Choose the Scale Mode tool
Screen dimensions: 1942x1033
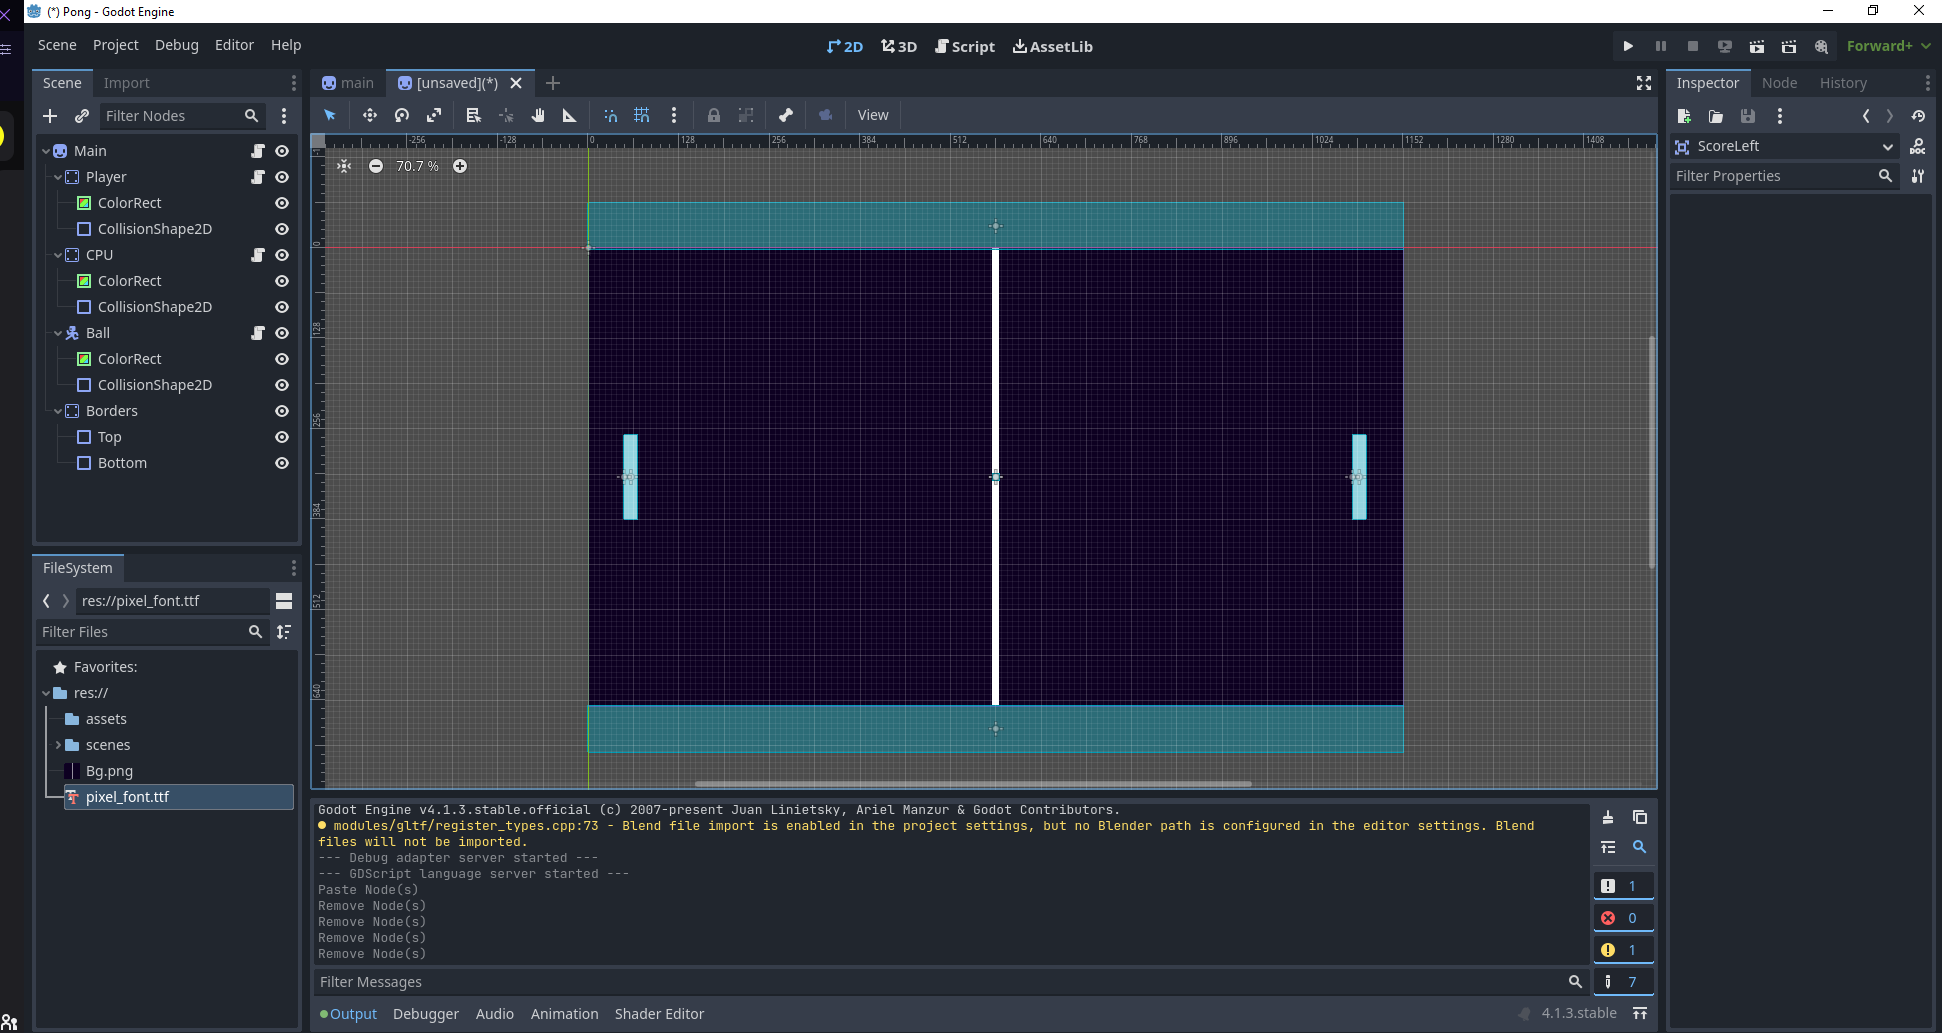pyautogui.click(x=434, y=115)
